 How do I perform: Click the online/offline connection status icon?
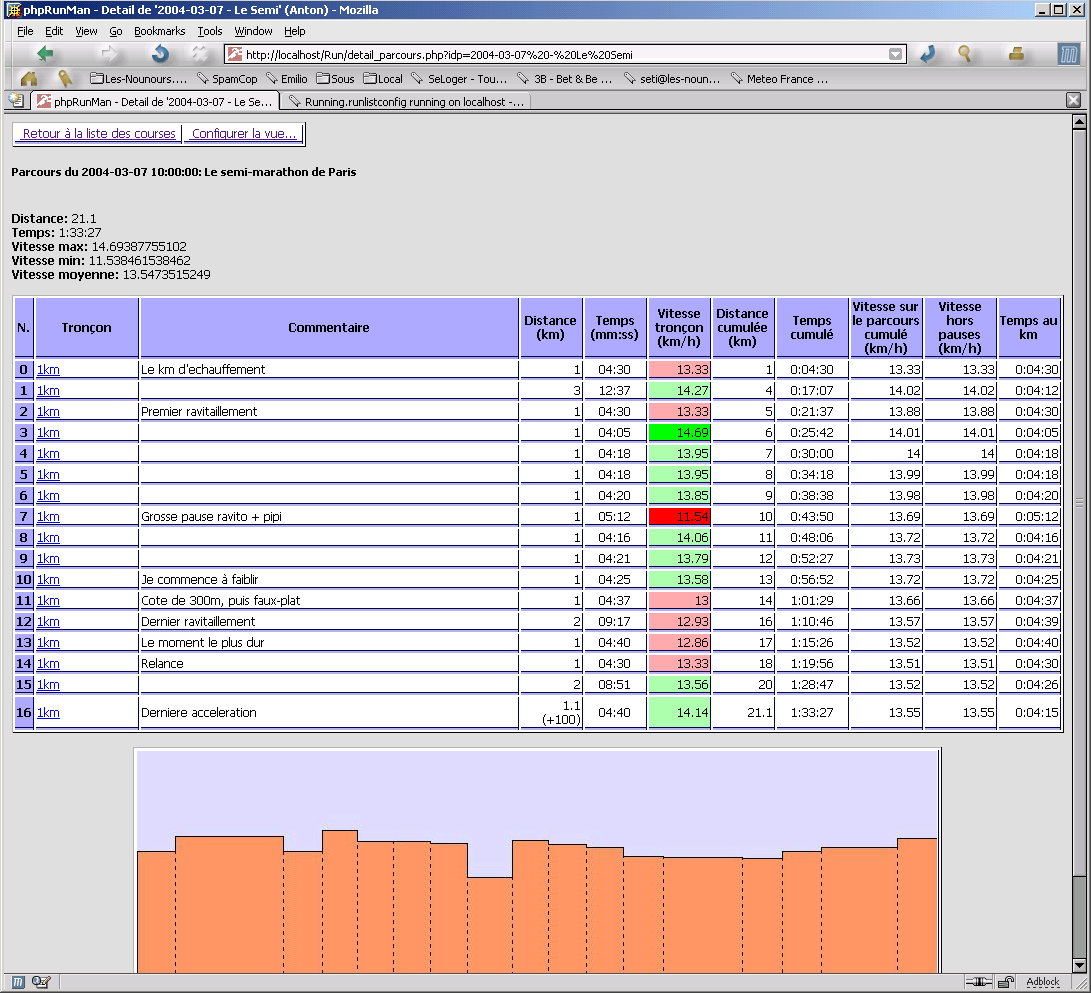[980, 982]
